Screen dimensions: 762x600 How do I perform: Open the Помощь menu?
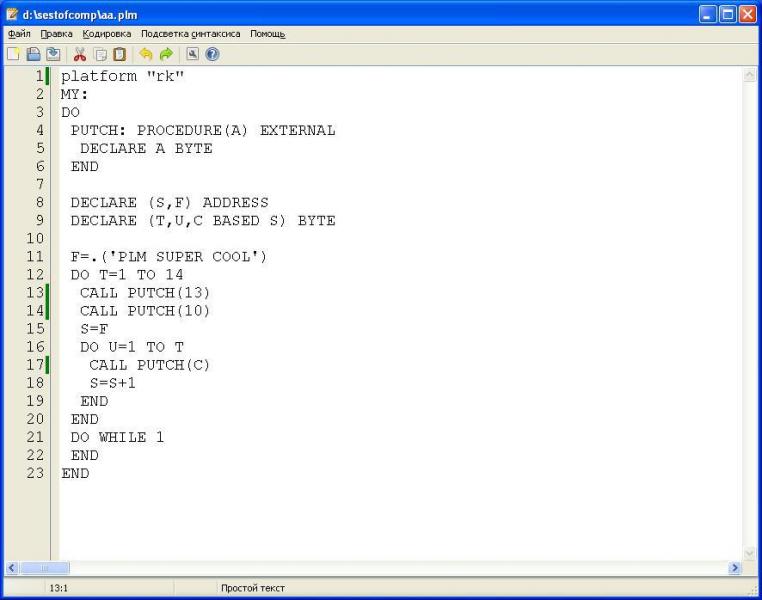tap(267, 34)
